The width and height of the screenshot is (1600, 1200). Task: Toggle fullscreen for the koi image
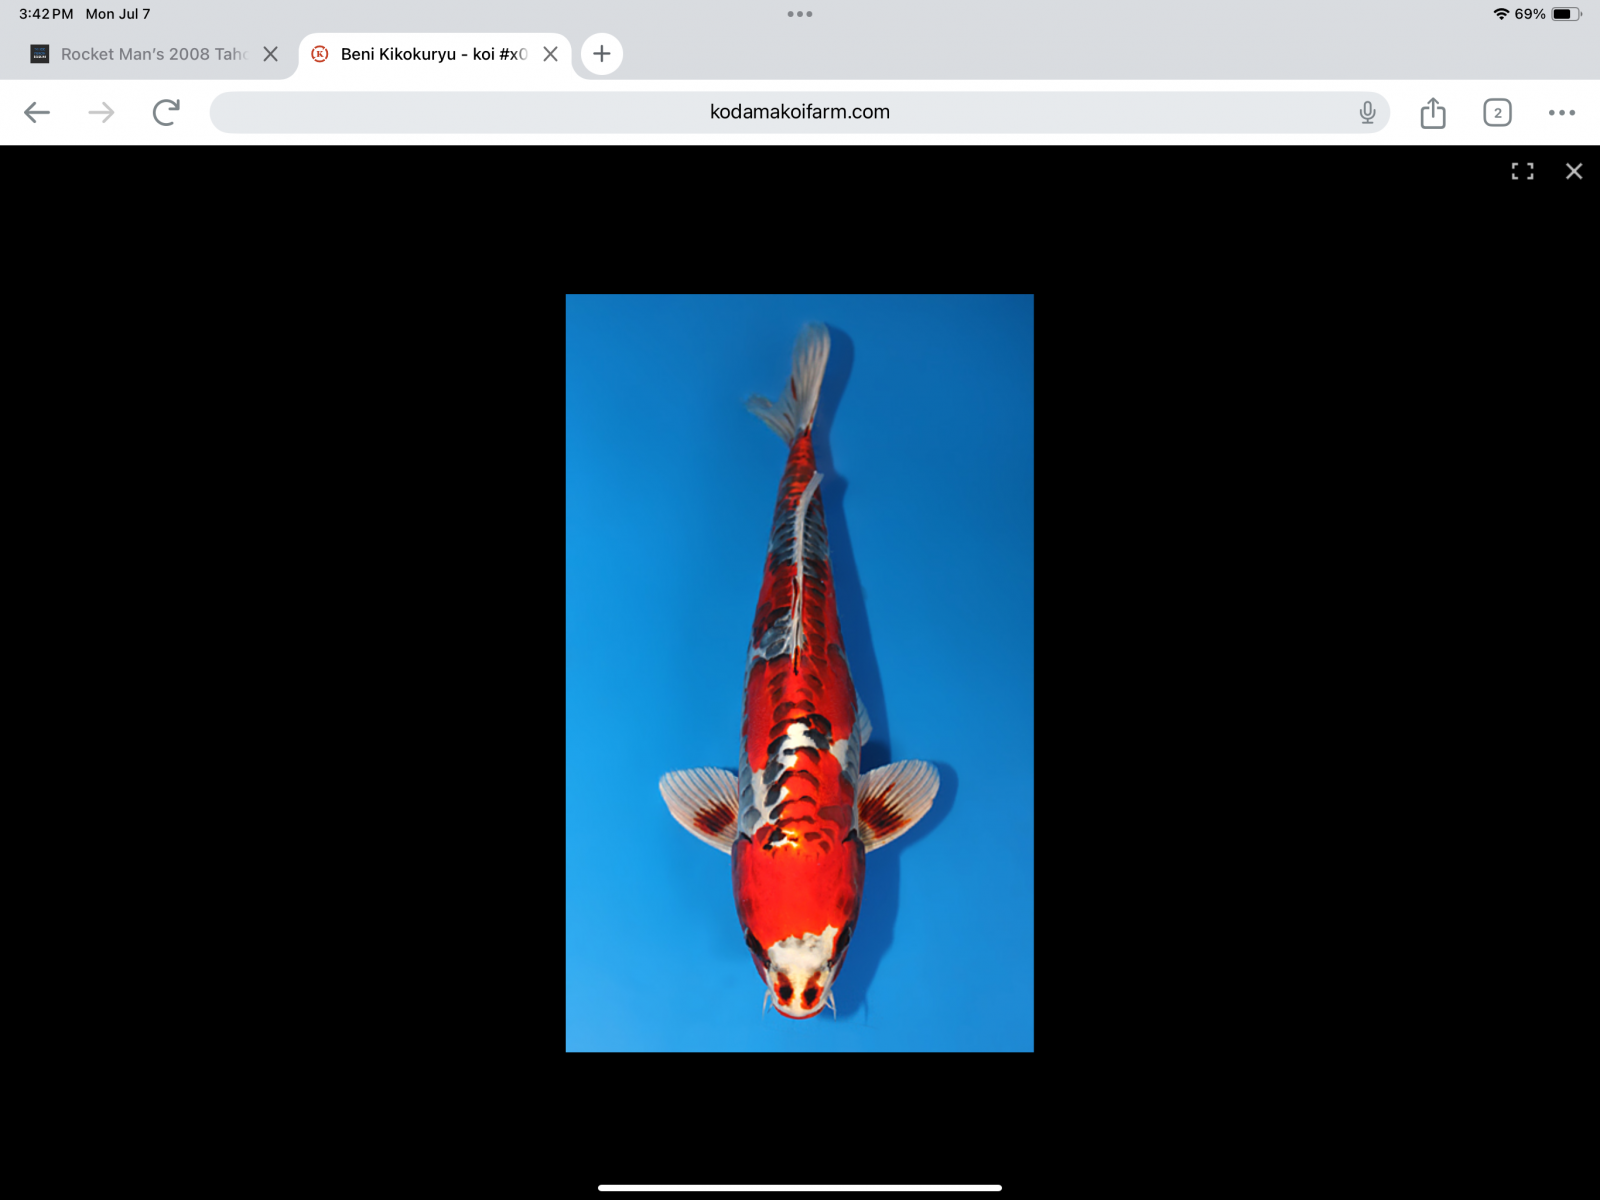1522,171
